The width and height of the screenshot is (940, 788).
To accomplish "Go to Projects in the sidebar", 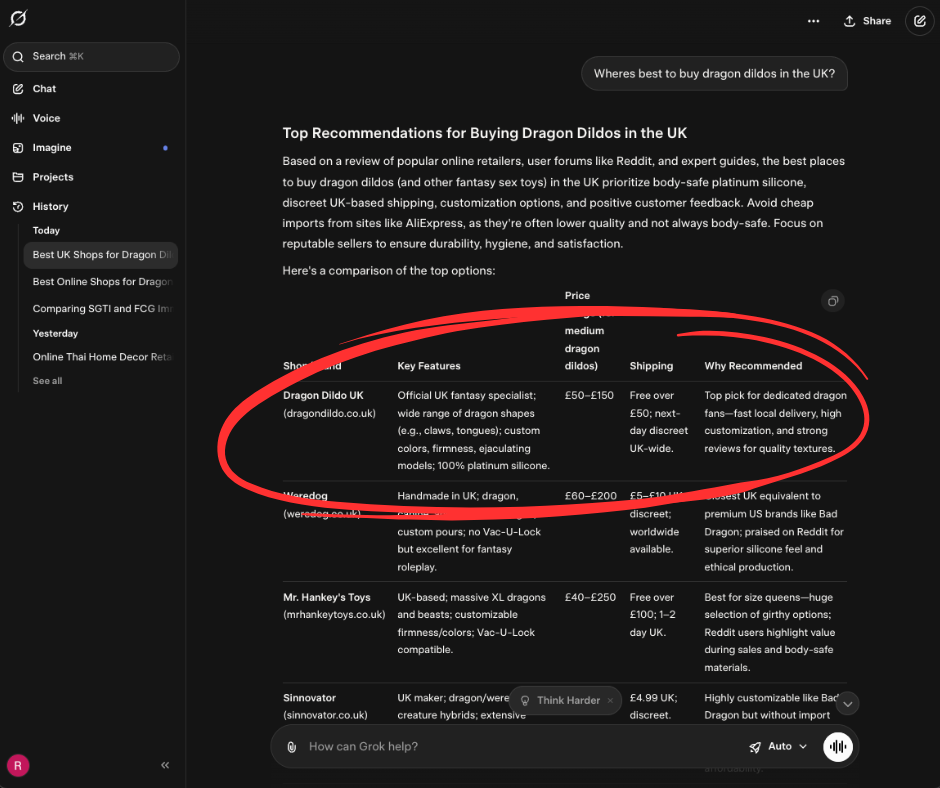I will point(53,177).
